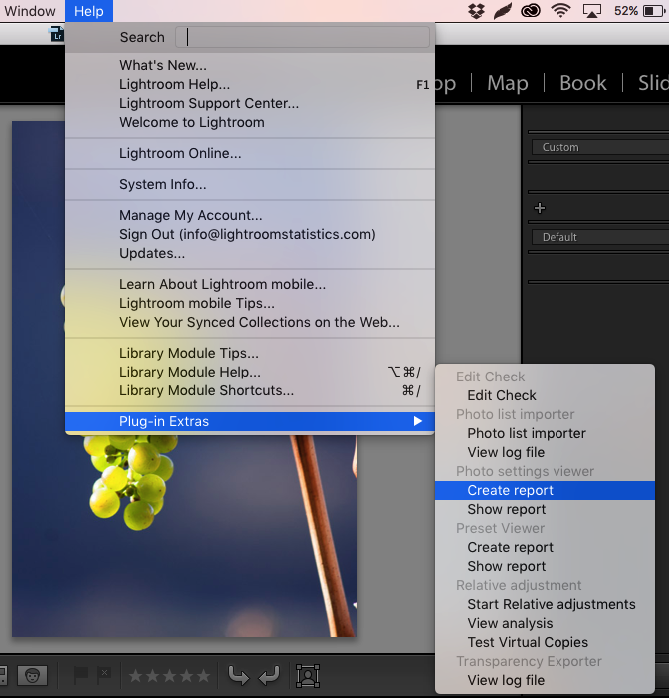
Task: Choose Manage My Account...
Action: (250, 215)
